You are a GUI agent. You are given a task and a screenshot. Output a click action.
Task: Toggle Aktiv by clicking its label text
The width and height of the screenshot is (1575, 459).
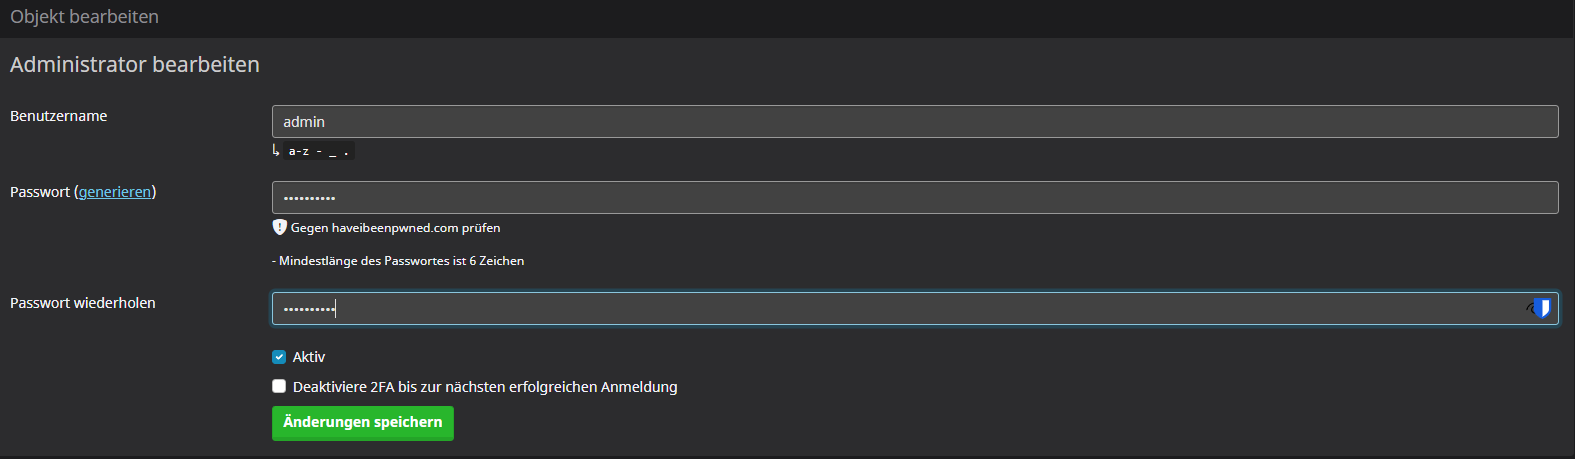[x=309, y=357]
